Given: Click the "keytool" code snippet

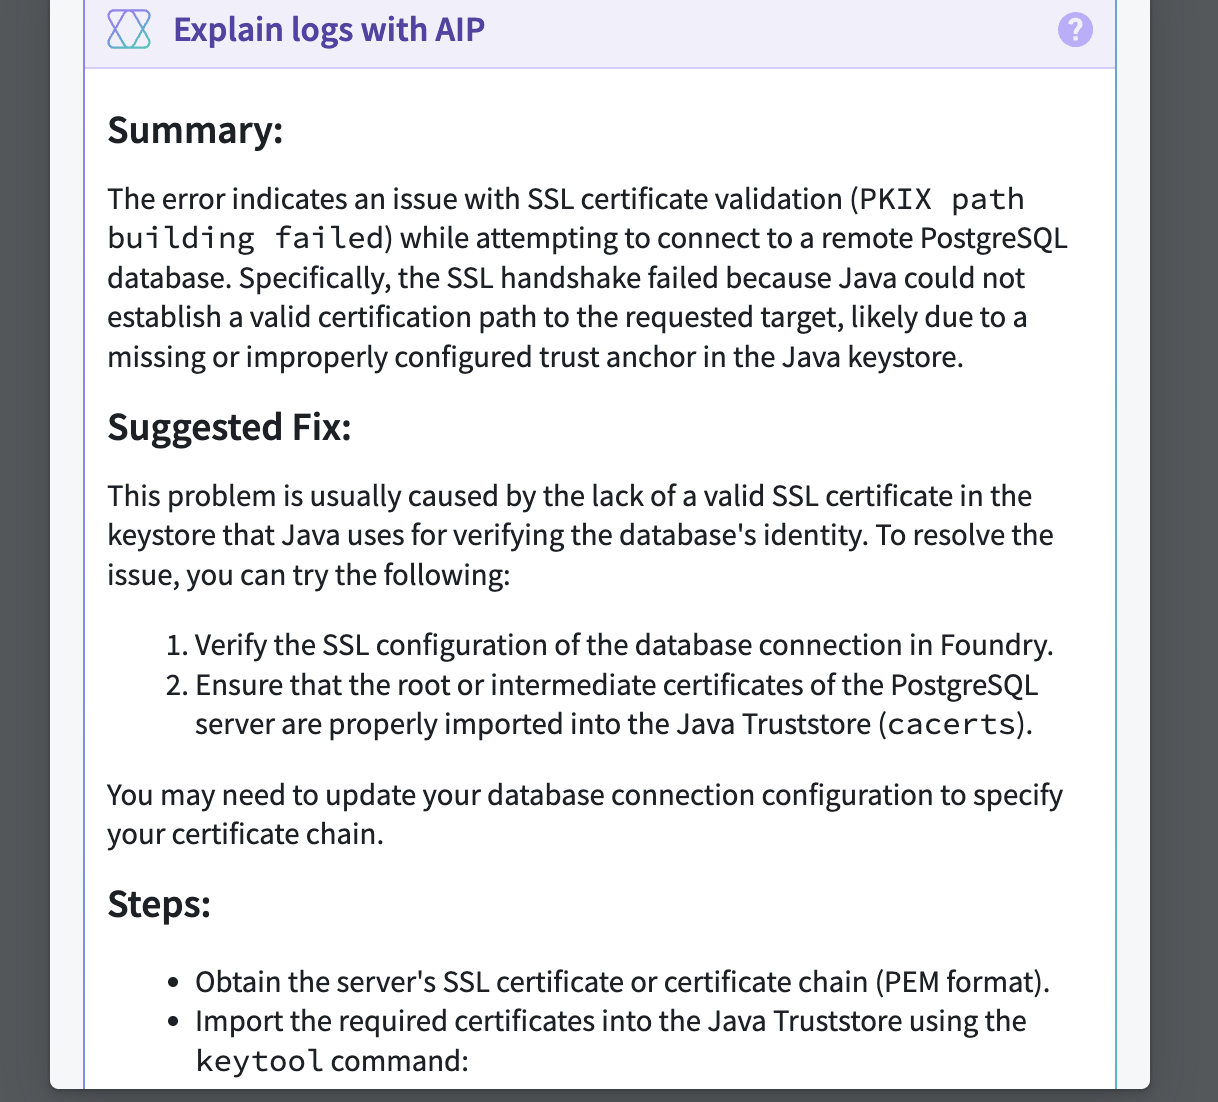Looking at the screenshot, I should click(x=259, y=1061).
